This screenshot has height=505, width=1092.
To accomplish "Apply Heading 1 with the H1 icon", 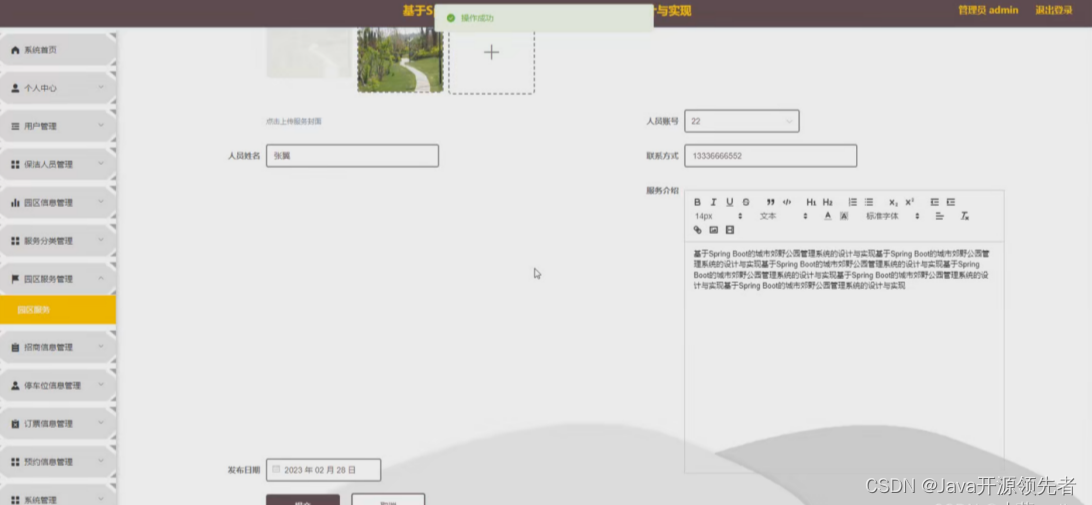I will click(811, 202).
